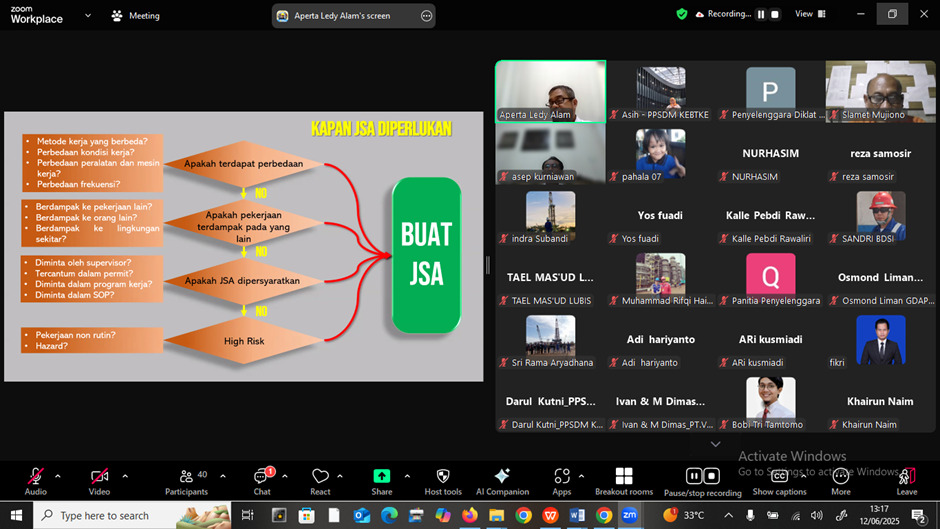Viewport: 940px width, 529px height.
Task: Switch to Zoom taskbar icon
Action: coord(629,515)
